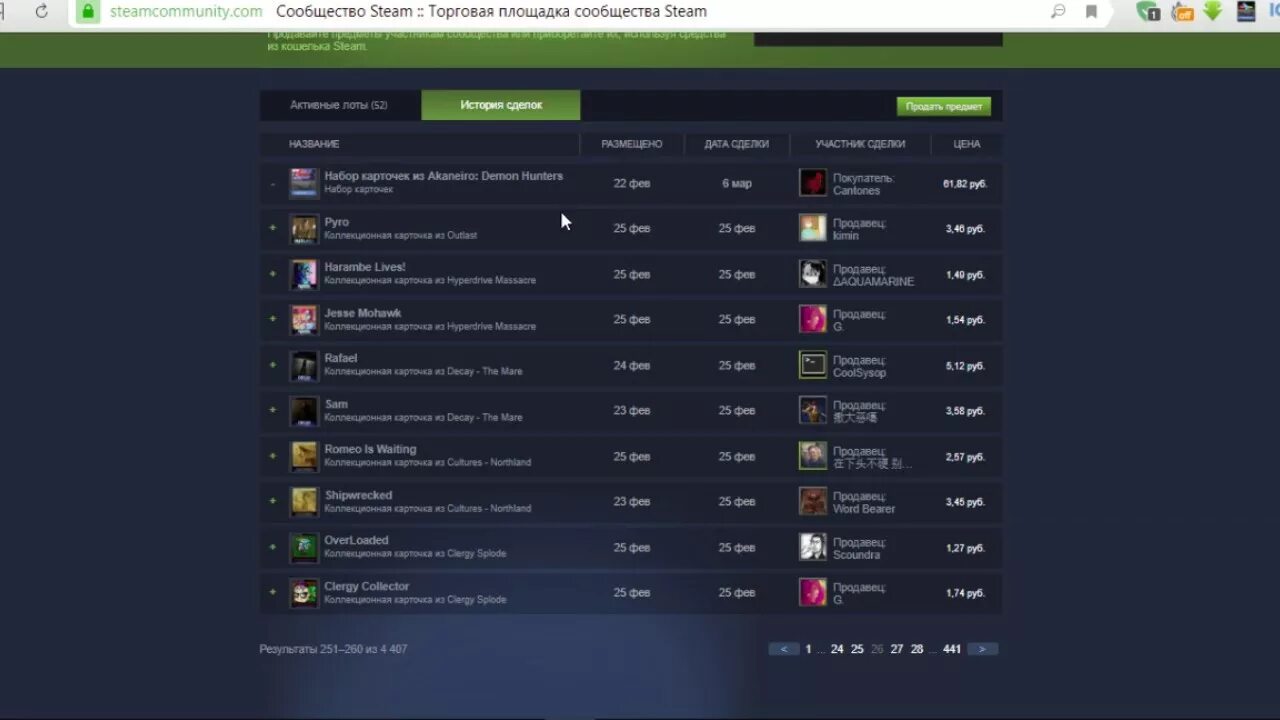
Task: Open the Rafael card thumbnail
Action: (304, 365)
